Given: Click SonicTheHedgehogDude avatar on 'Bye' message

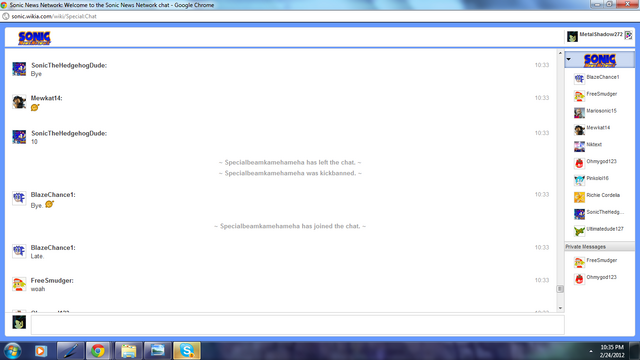Looking at the screenshot, I should click(x=19, y=69).
